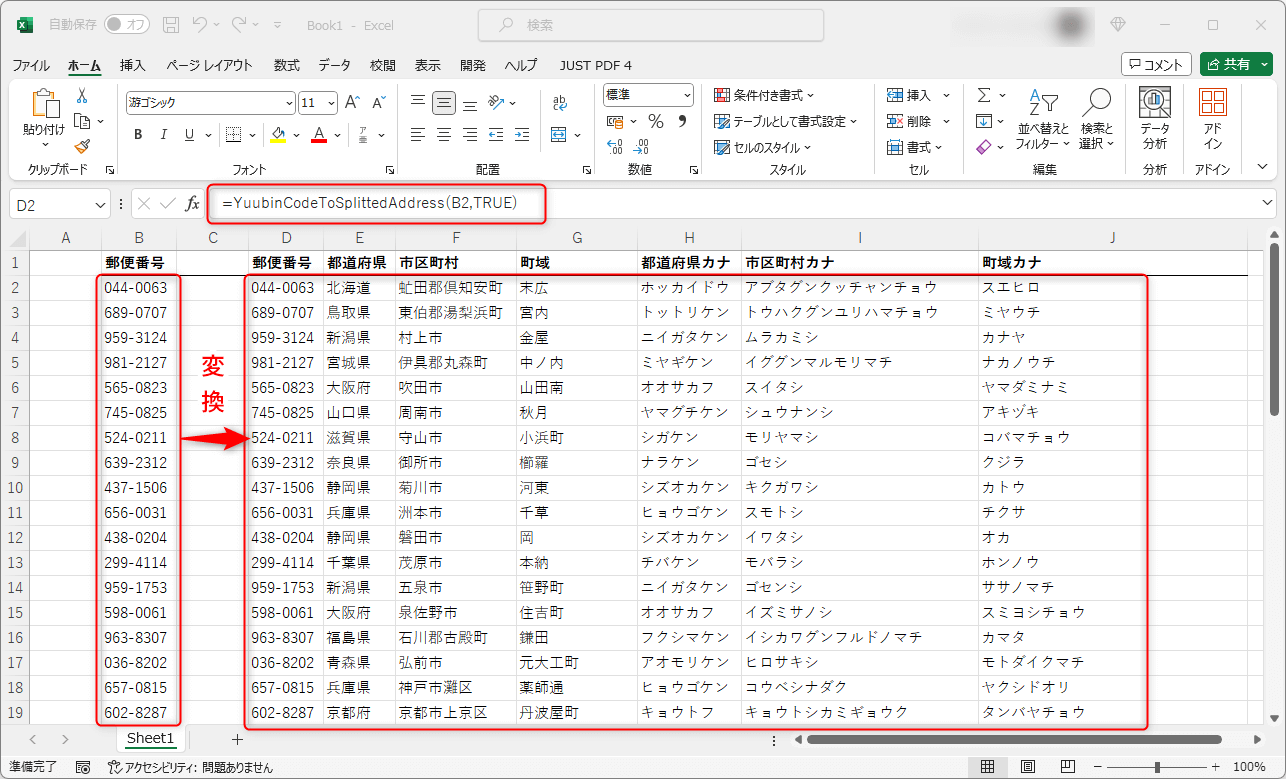Toggle Italic formatting
Viewport: 1286px width, 779px height.
tap(165, 134)
